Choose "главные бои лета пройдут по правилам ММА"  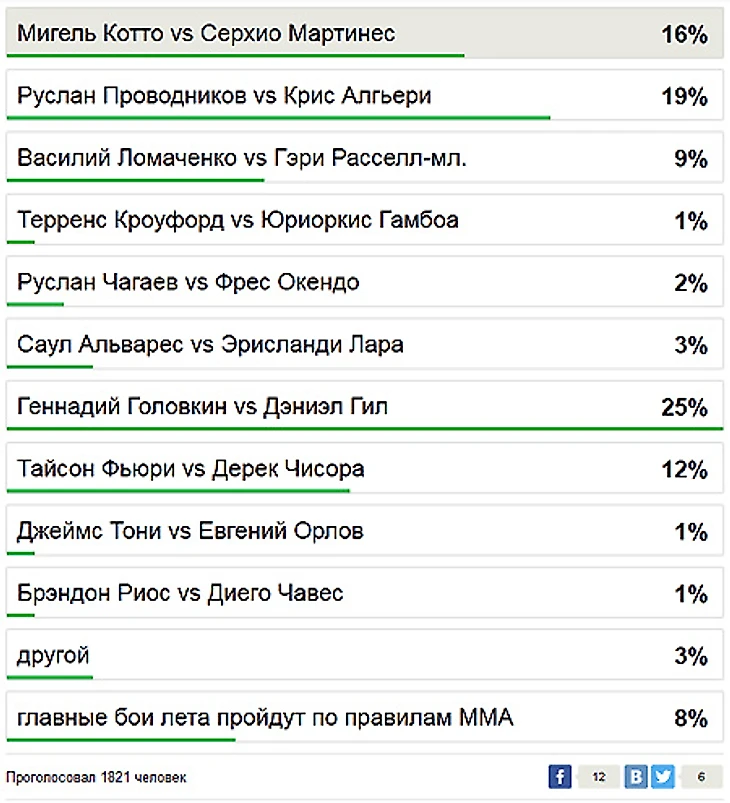click(265, 717)
